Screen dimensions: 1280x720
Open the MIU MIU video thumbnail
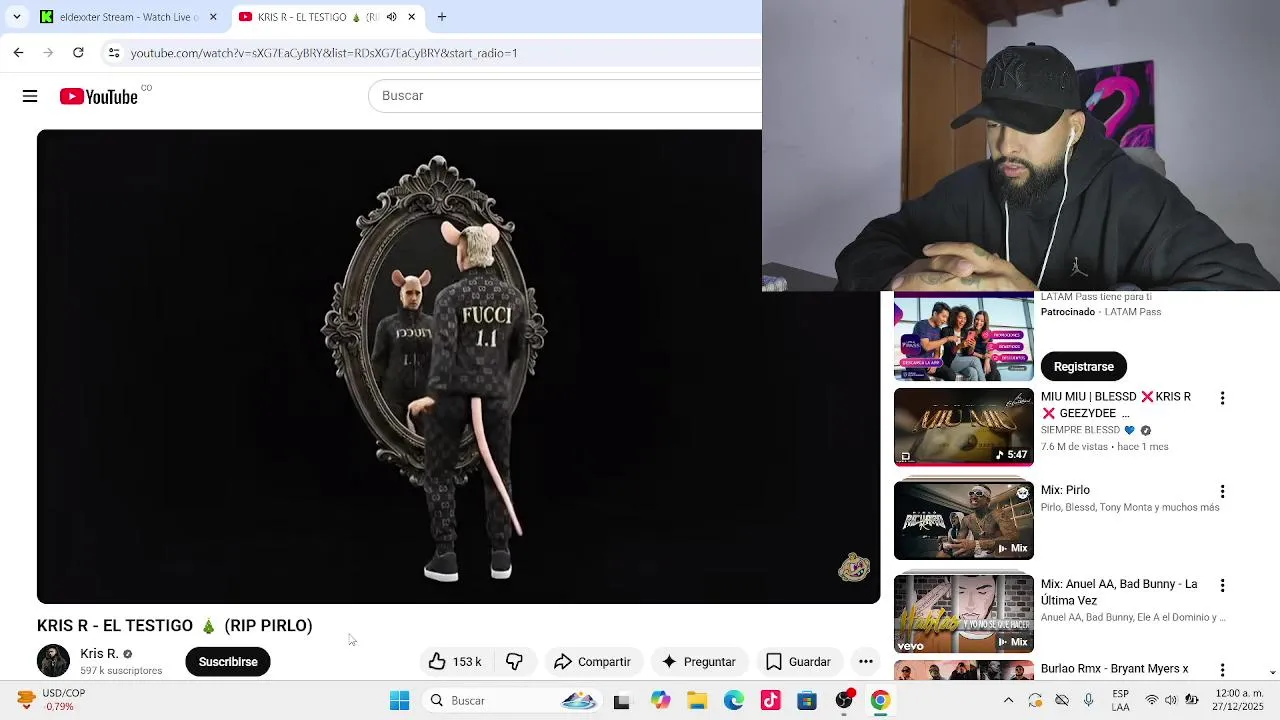click(964, 427)
